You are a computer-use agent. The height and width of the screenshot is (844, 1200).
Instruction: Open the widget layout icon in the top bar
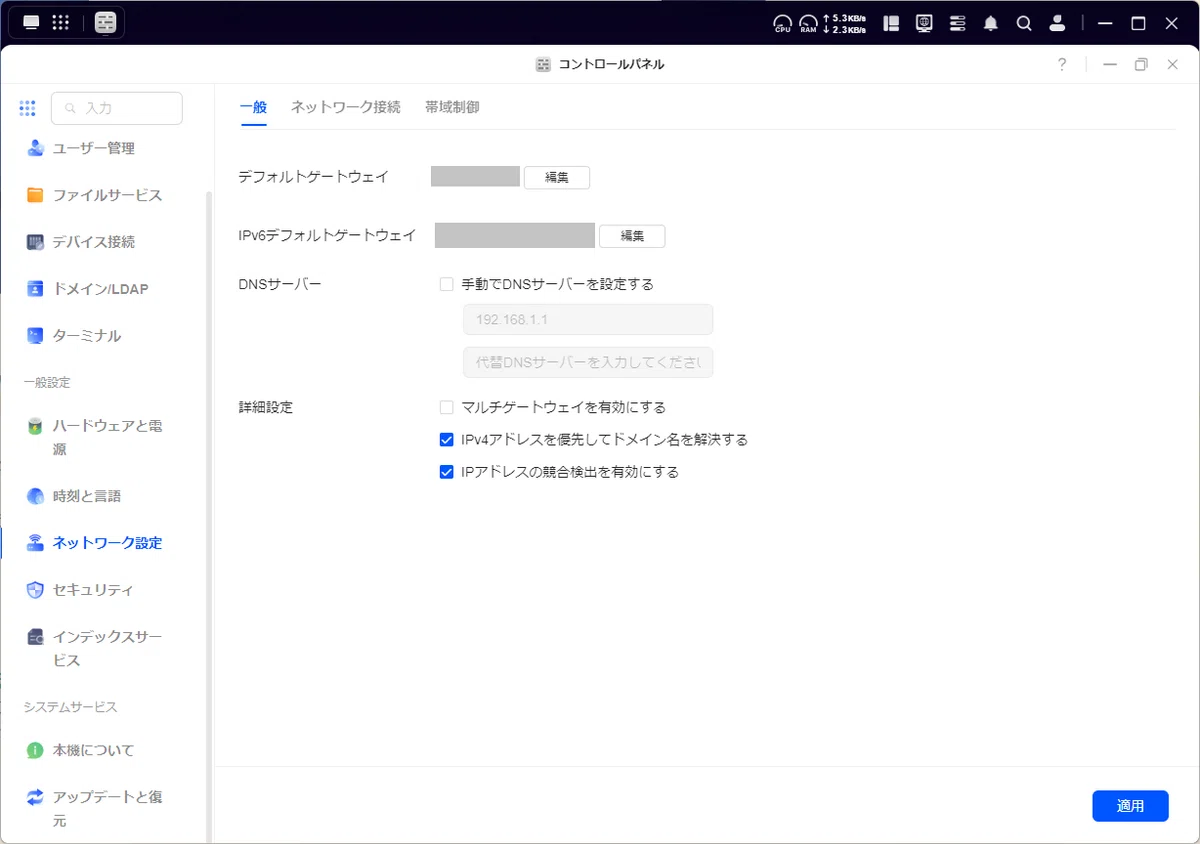892,23
